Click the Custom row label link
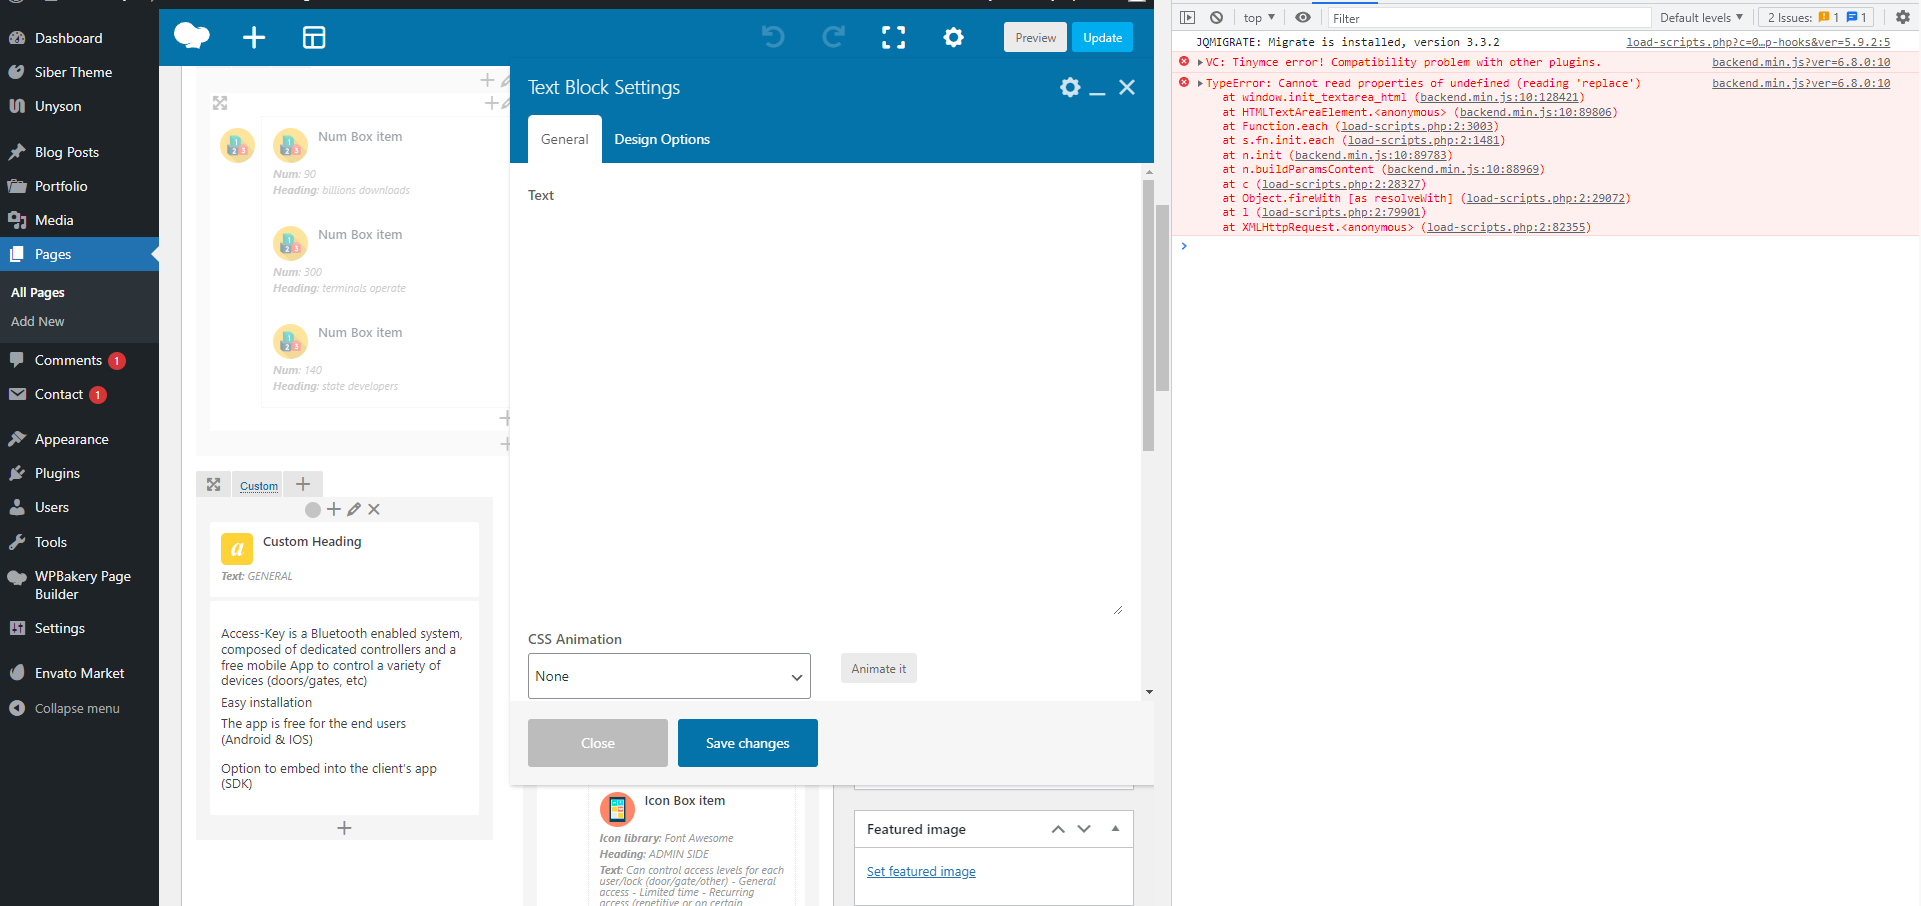Image resolution: width=1921 pixels, height=906 pixels. point(259,486)
